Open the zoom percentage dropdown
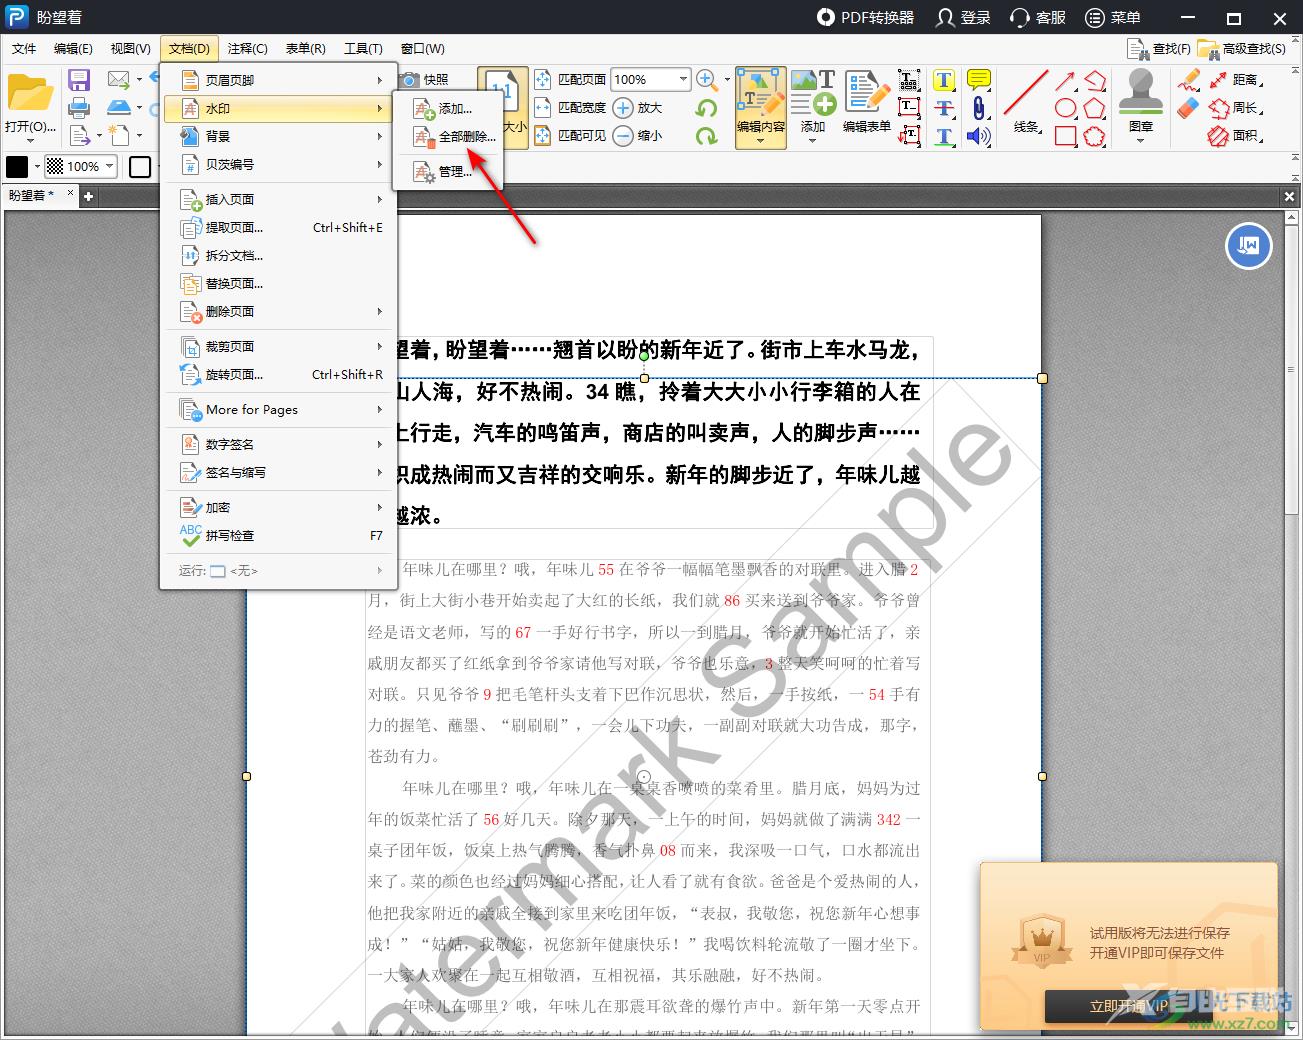The width and height of the screenshot is (1303, 1040). click(x=683, y=79)
